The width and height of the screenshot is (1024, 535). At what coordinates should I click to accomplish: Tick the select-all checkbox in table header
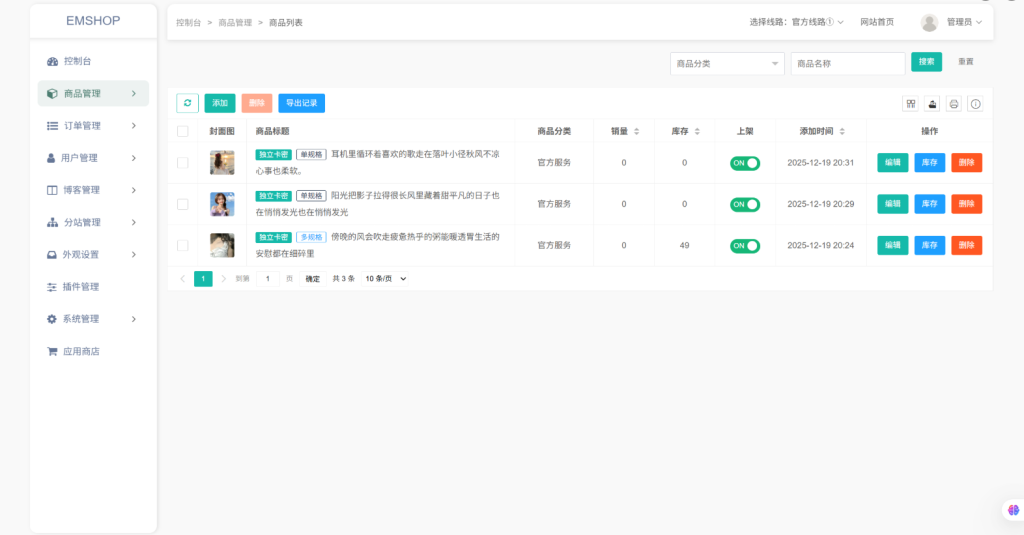(183, 131)
